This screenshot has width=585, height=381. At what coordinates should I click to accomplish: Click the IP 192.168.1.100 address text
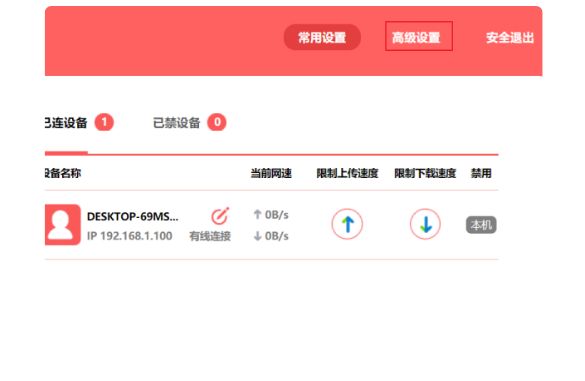129,236
